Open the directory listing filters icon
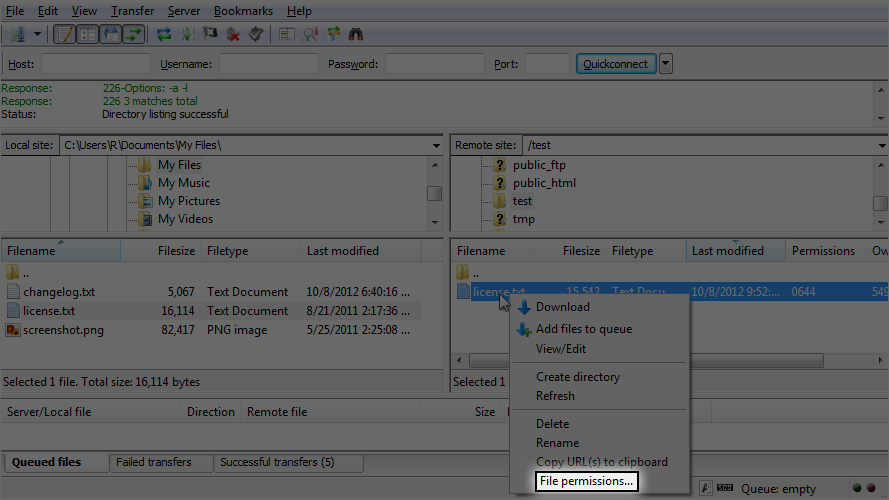Image resolution: width=889 pixels, height=500 pixels. click(x=287, y=34)
